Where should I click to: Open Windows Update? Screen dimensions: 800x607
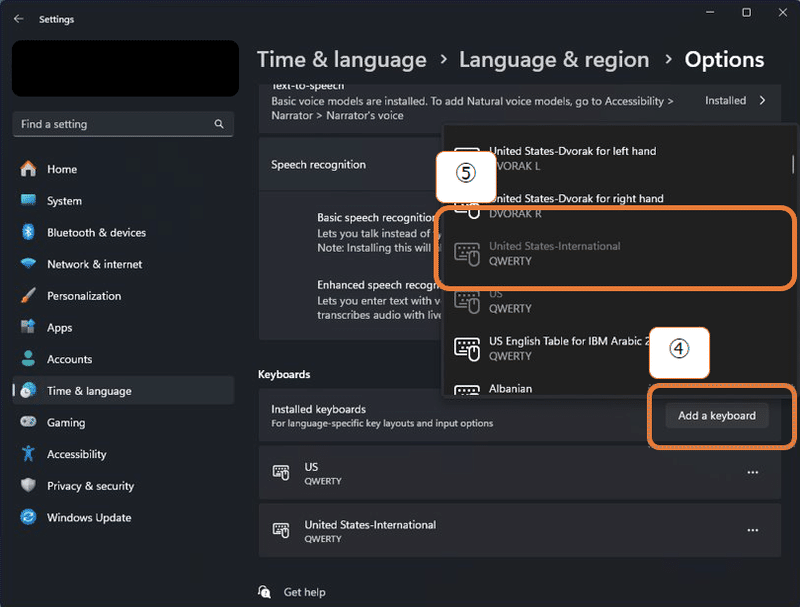[123, 517]
